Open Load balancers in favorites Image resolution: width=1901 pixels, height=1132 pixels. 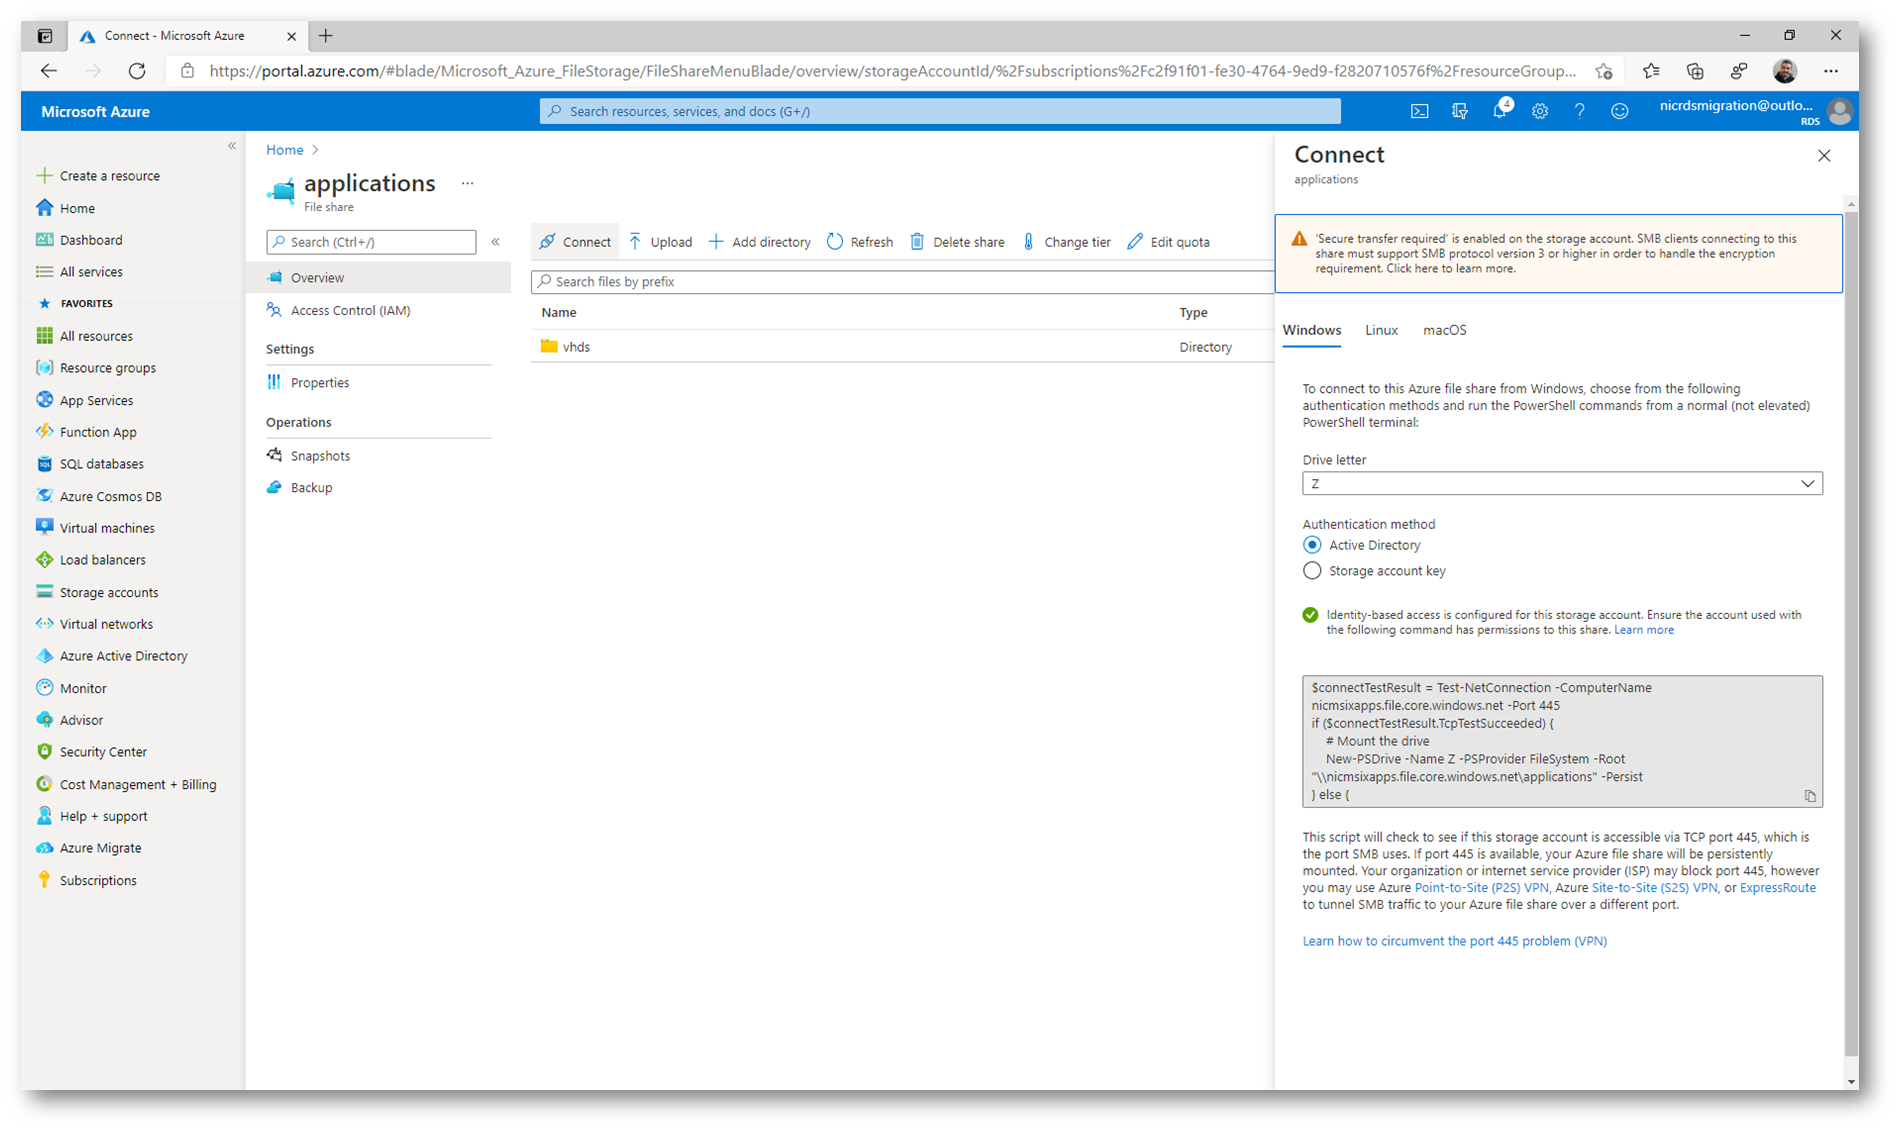tap(102, 560)
